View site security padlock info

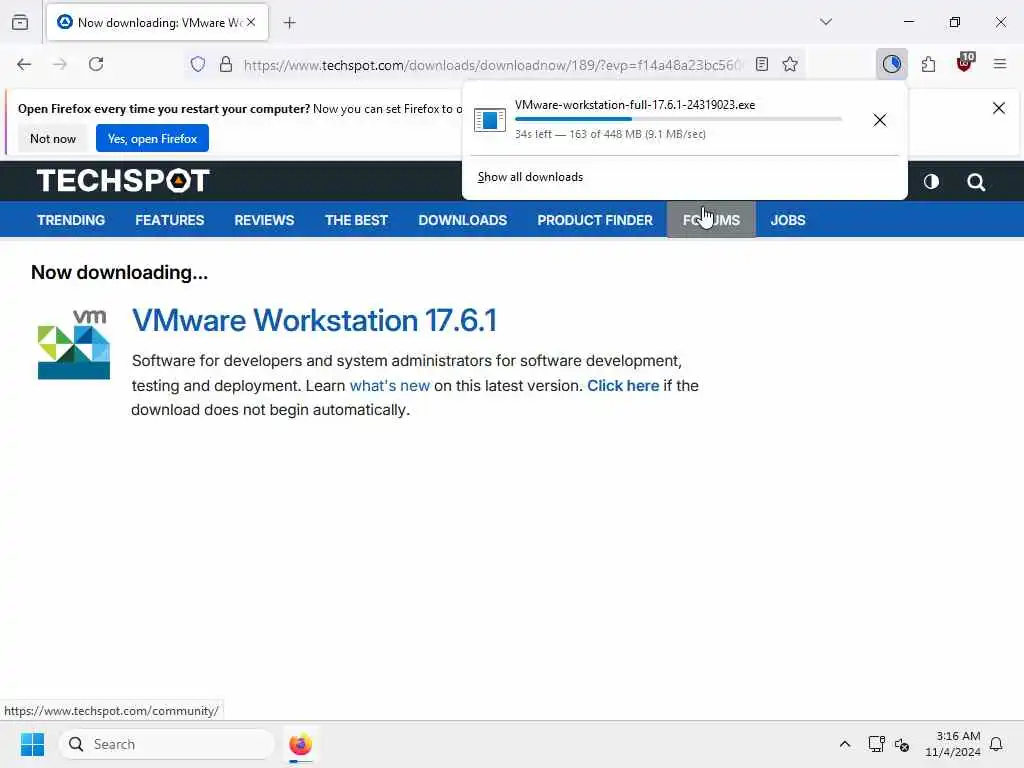[x=226, y=64]
